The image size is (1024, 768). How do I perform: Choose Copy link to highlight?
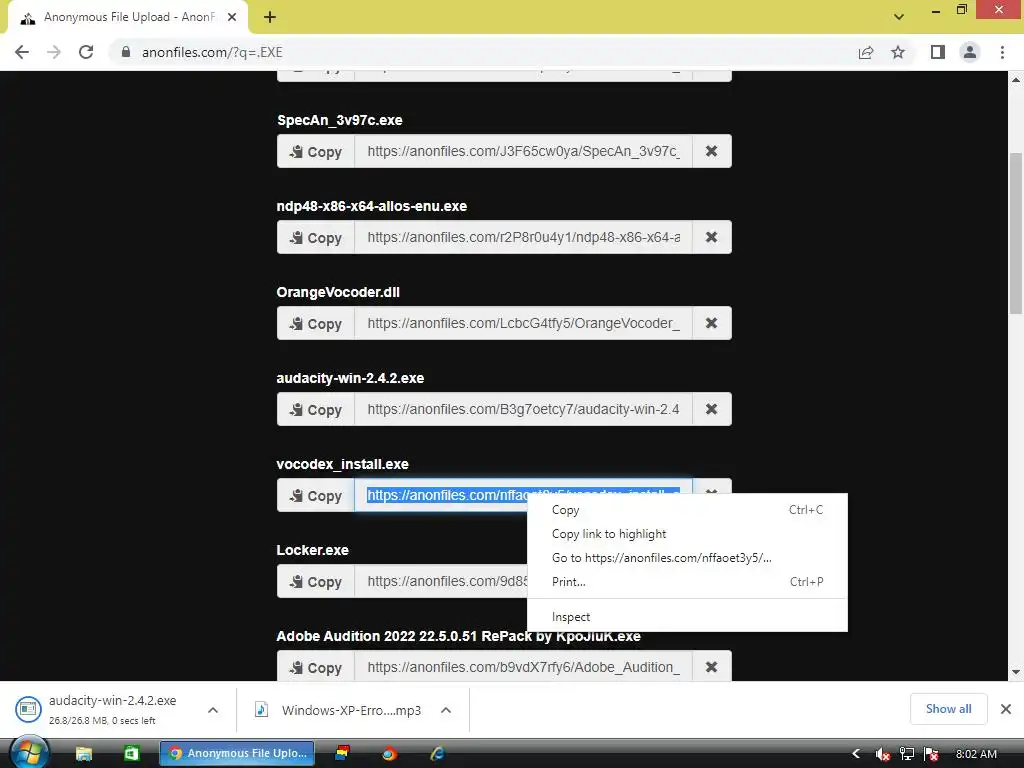[x=687, y=534]
